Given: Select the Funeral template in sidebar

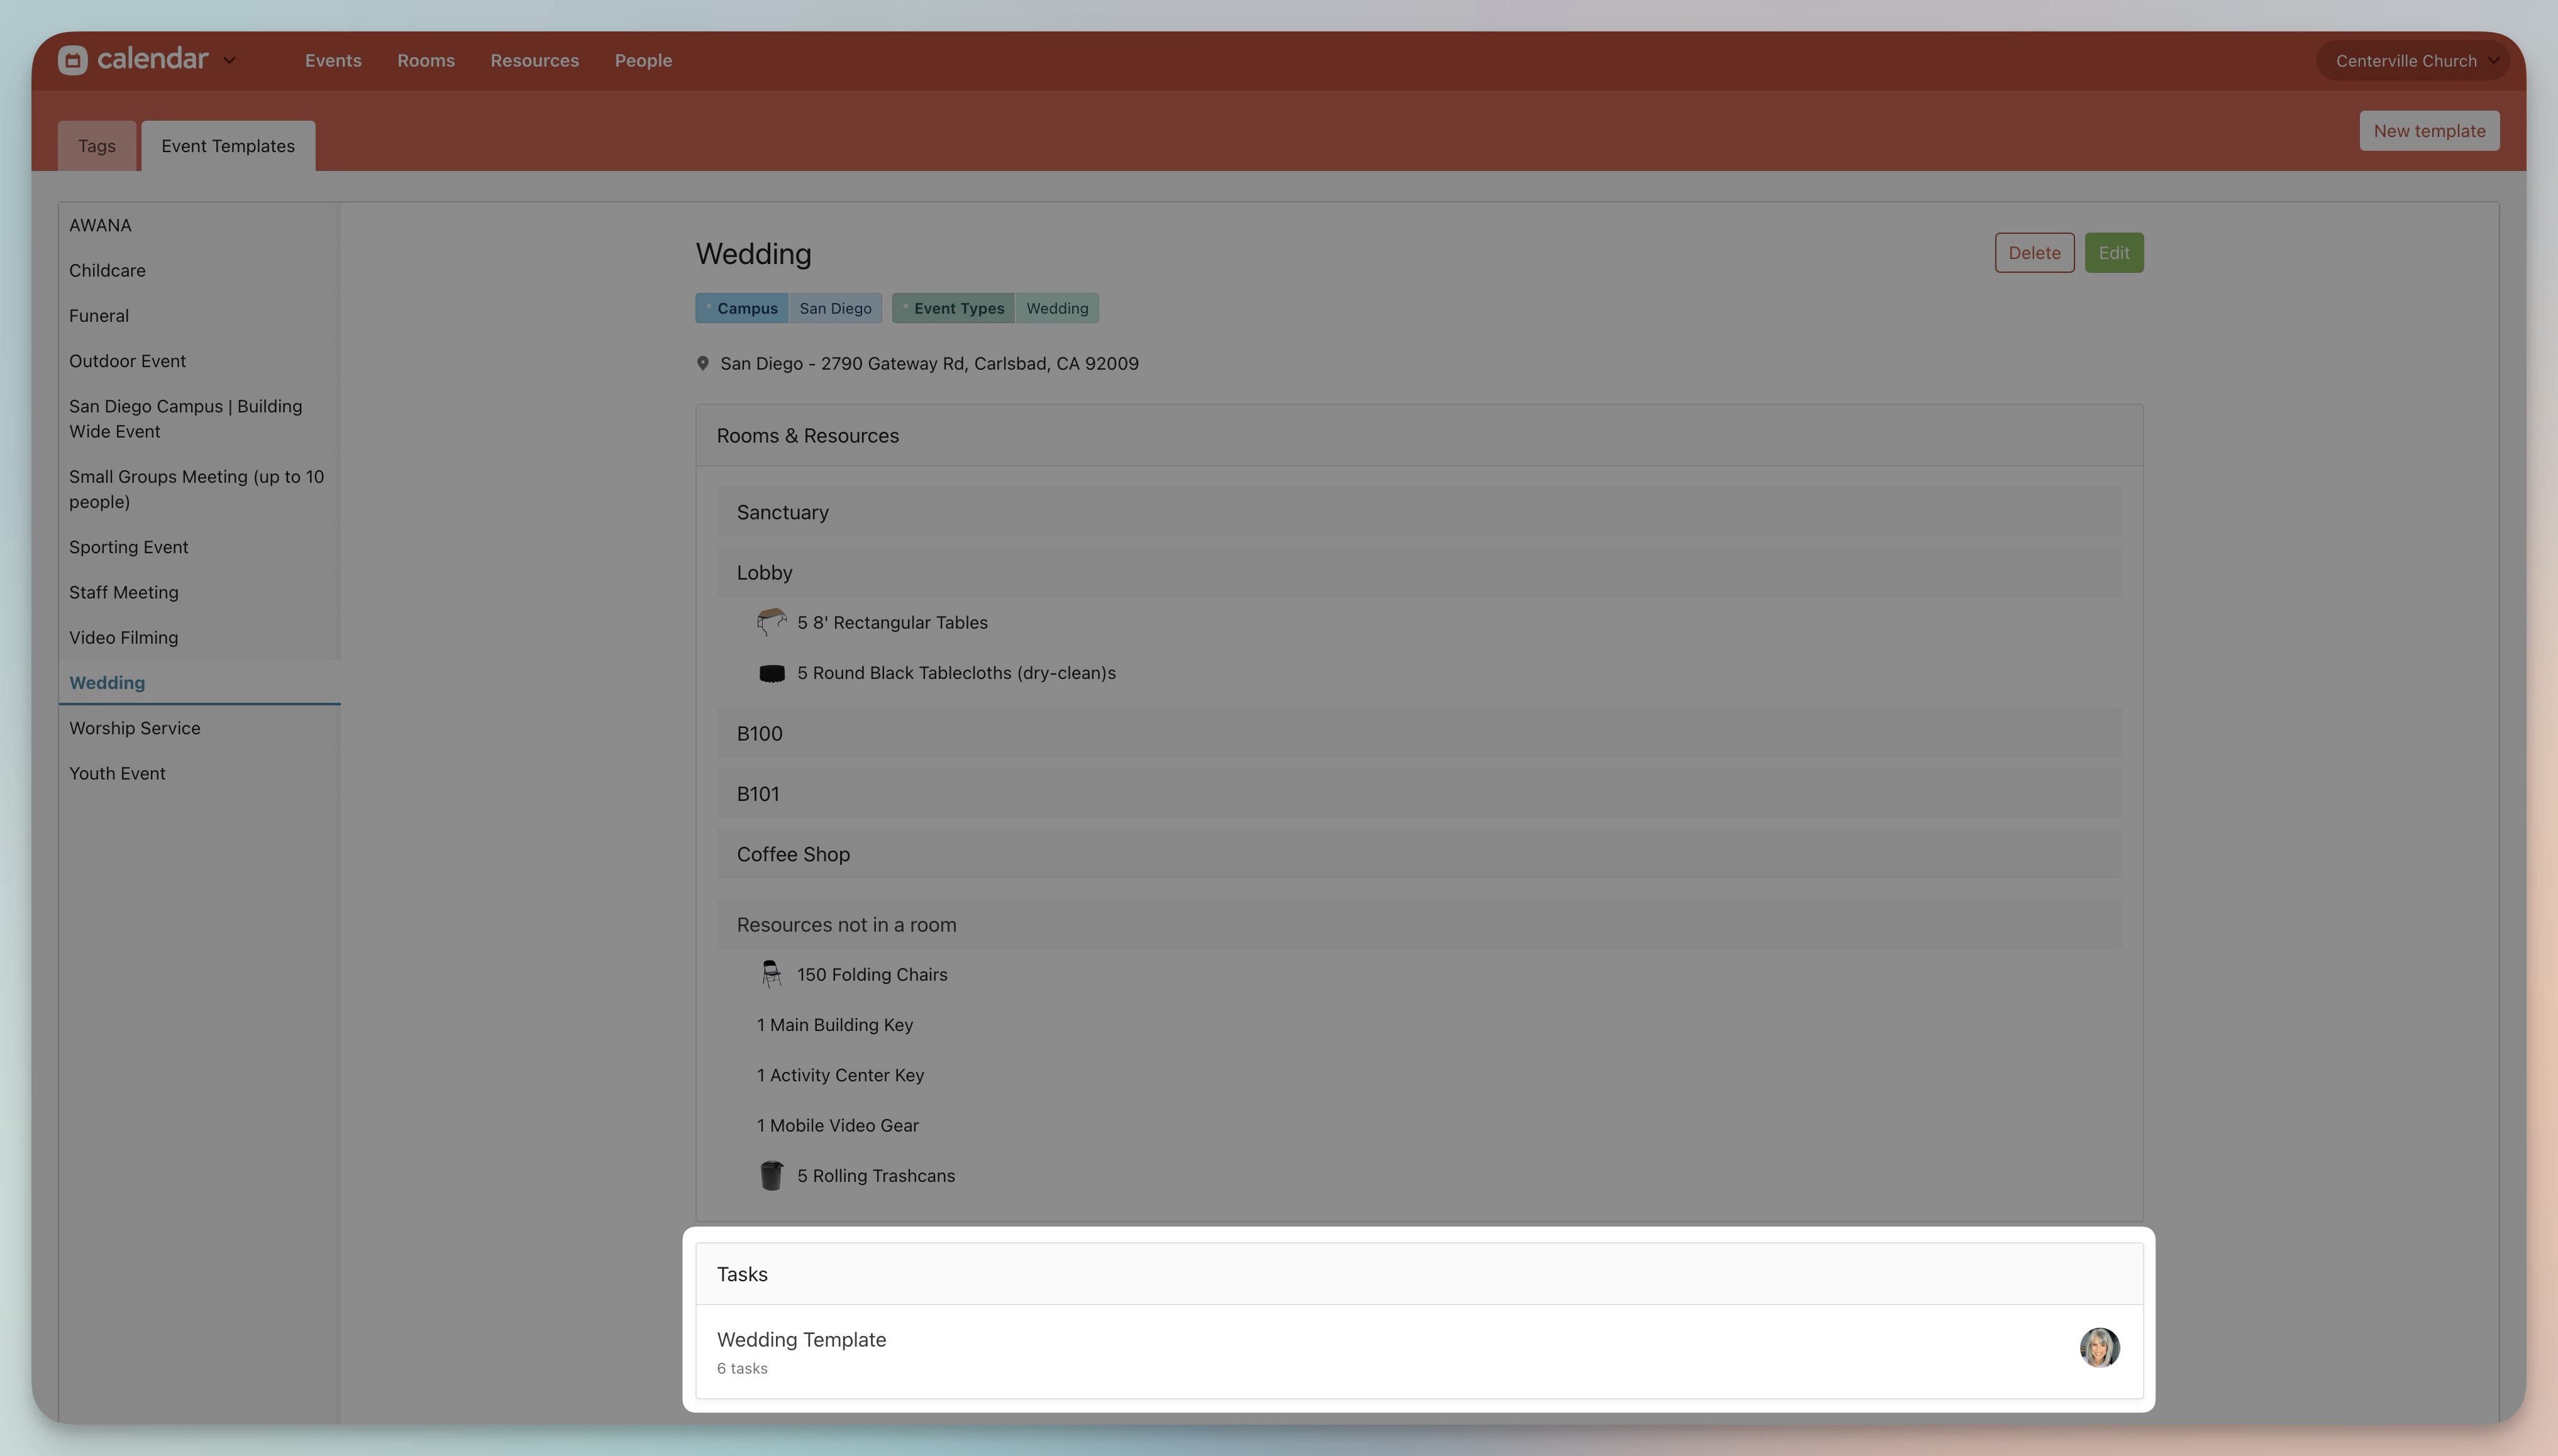Looking at the screenshot, I should pos(99,316).
